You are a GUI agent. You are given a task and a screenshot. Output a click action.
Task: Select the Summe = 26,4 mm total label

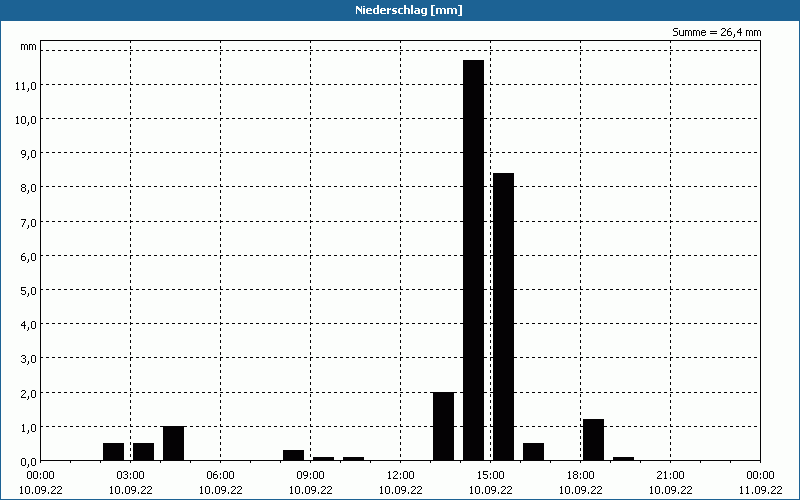[716, 32]
